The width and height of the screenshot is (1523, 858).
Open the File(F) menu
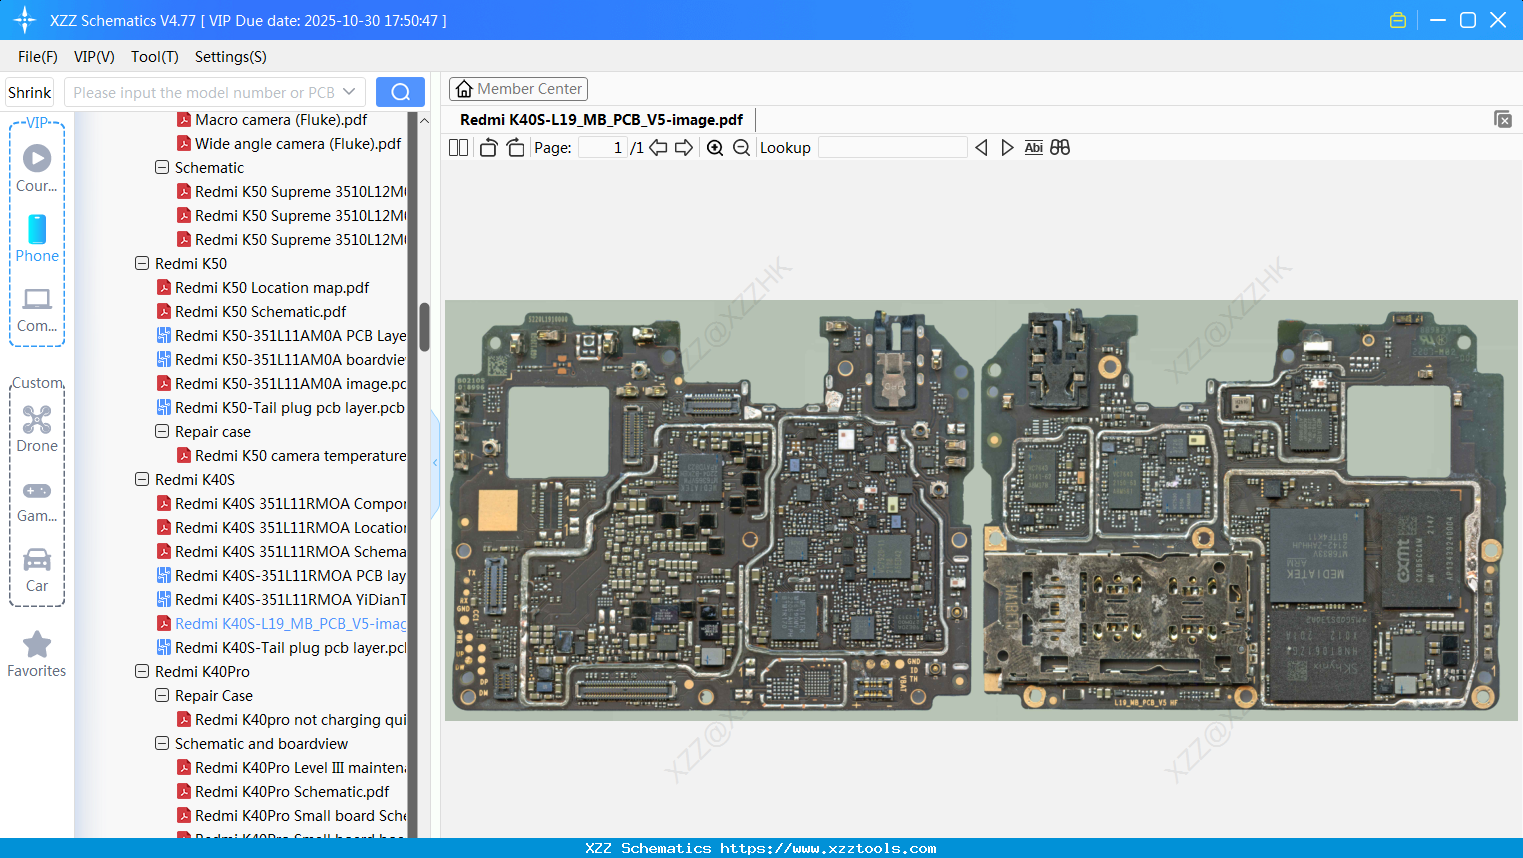click(37, 57)
